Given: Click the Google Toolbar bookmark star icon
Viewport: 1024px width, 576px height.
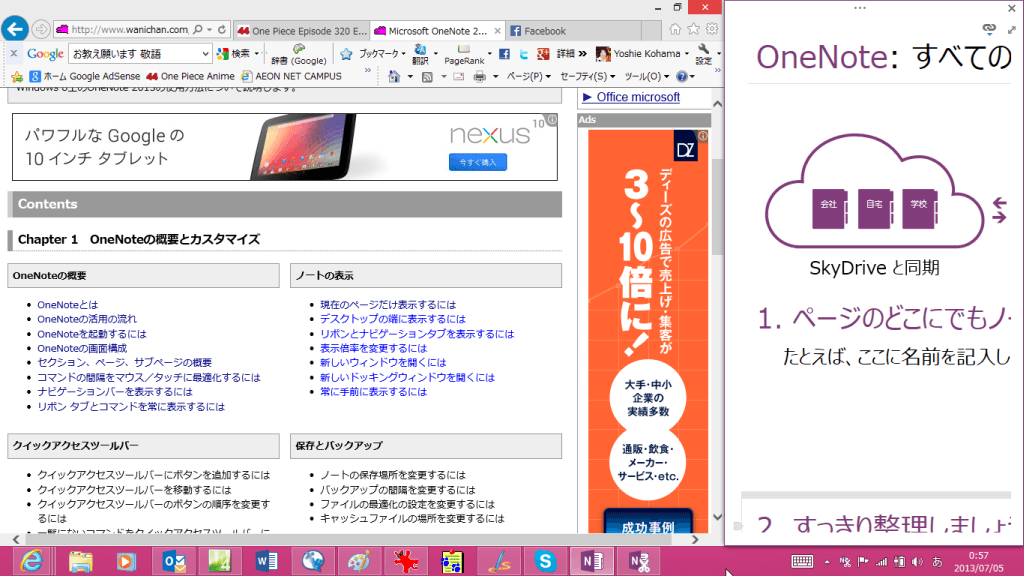Looking at the screenshot, I should coord(346,54).
